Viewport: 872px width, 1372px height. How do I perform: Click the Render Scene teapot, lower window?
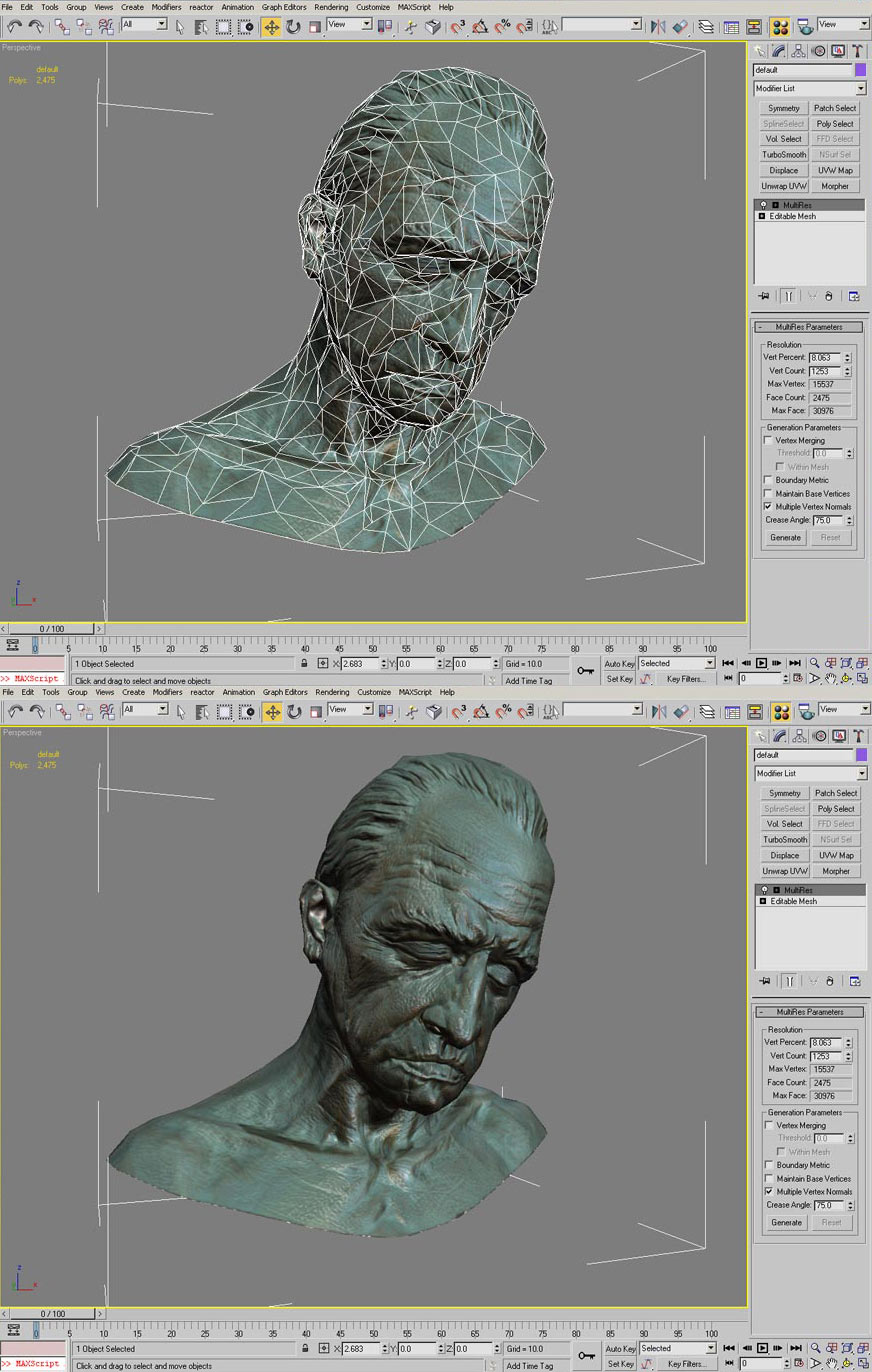(x=805, y=712)
